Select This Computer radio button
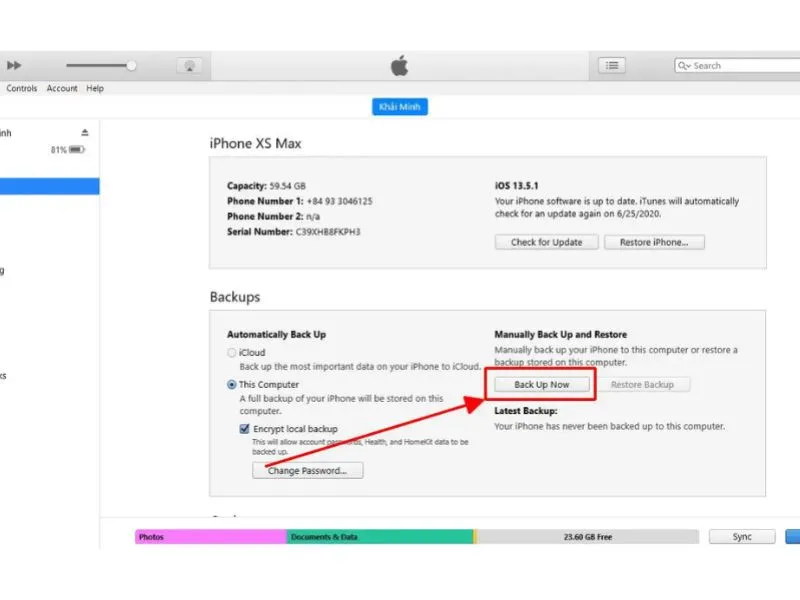This screenshot has height=600, width=800. click(x=232, y=384)
